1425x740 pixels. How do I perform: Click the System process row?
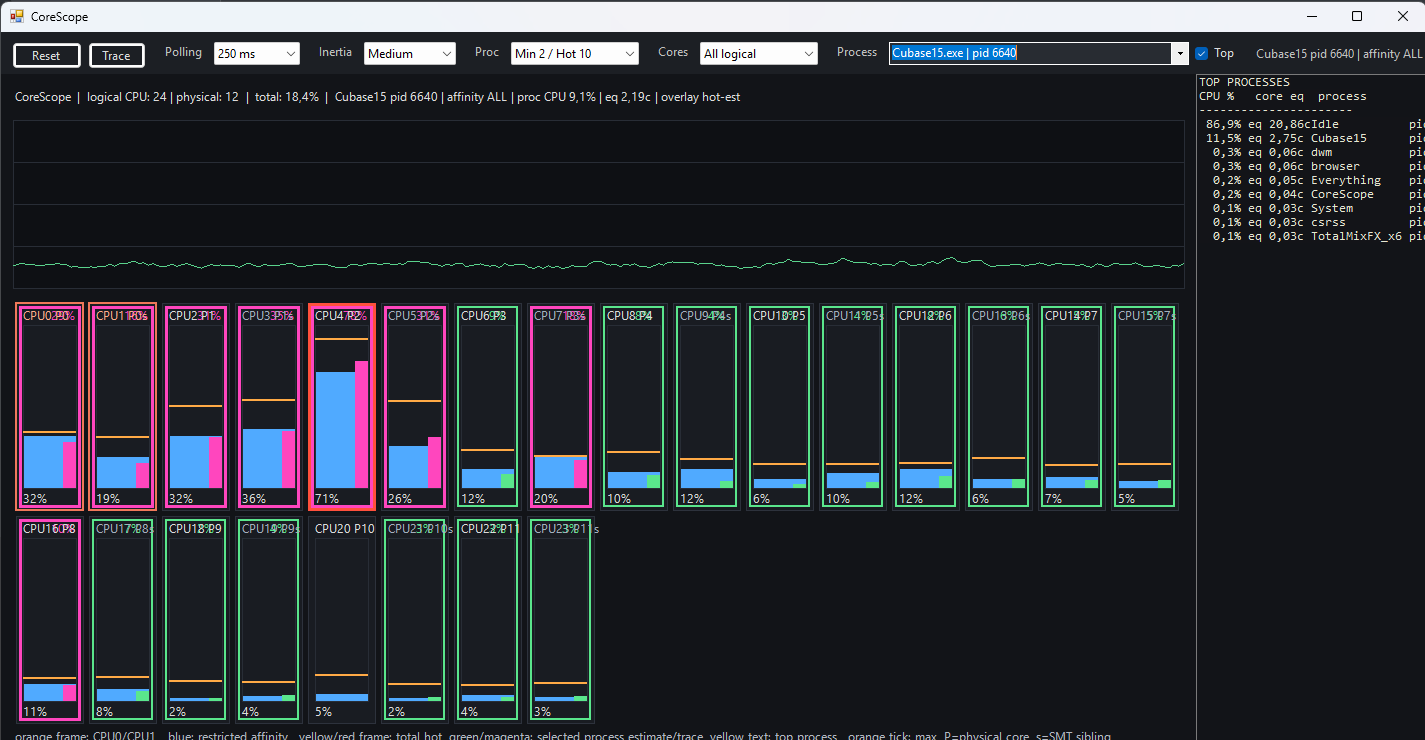(x=1311, y=208)
